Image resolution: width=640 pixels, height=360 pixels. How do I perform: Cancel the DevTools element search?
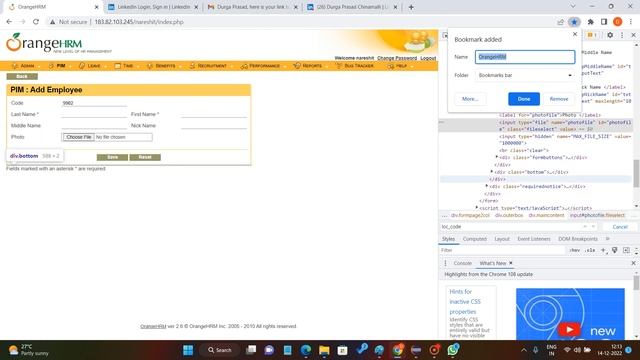[620, 227]
